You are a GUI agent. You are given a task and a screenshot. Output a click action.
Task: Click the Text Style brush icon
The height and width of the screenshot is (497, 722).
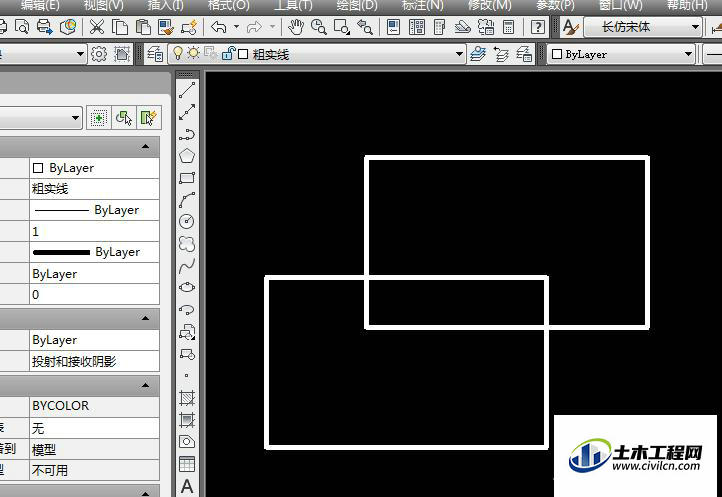[571, 27]
